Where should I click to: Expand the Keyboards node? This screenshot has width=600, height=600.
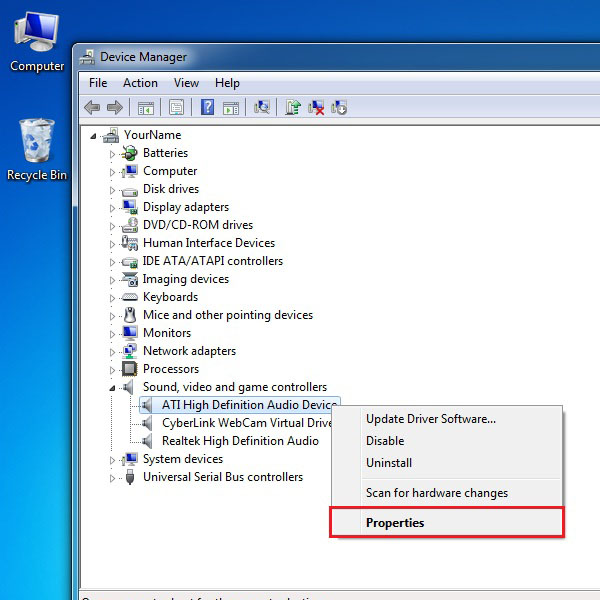(112, 298)
